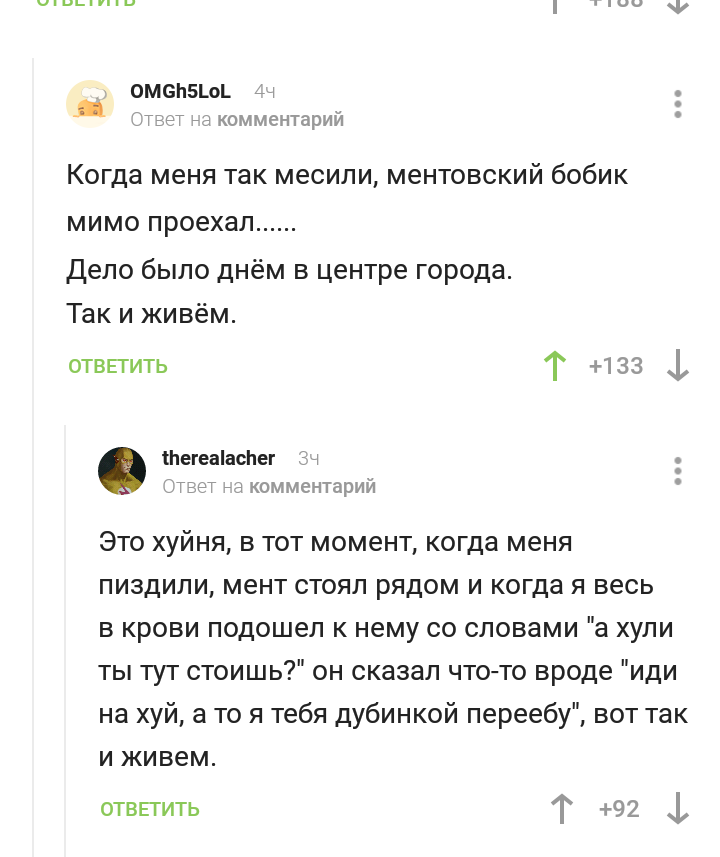Open therealacher's avatar picture

[122, 471]
